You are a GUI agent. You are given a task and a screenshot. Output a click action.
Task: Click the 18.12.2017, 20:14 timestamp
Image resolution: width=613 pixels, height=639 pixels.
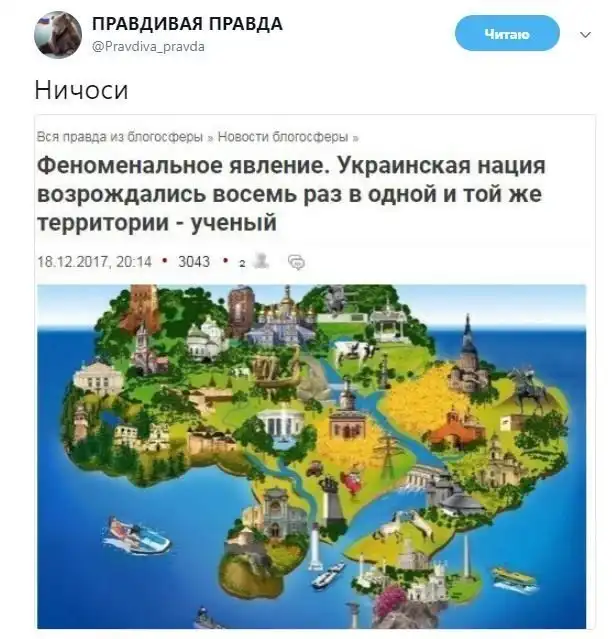(x=95, y=261)
